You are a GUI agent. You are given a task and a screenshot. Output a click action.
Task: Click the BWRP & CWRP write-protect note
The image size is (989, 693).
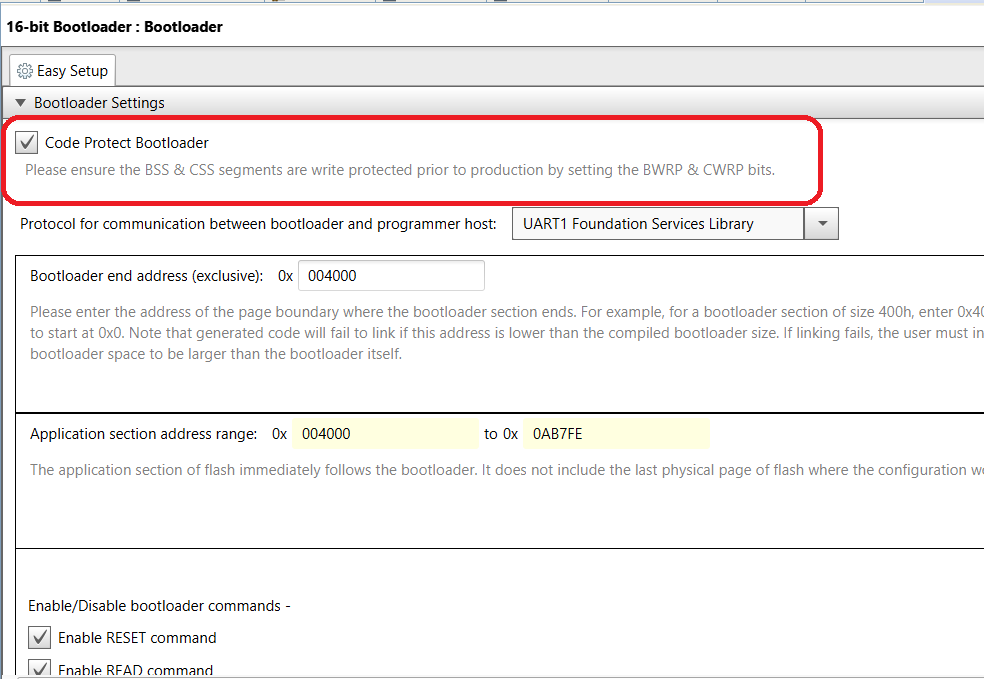tap(400, 170)
